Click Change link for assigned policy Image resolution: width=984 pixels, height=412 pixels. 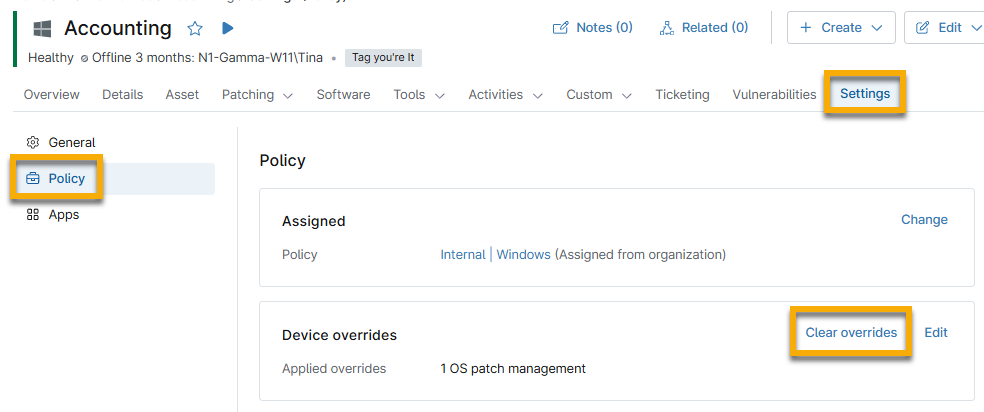[x=924, y=220]
